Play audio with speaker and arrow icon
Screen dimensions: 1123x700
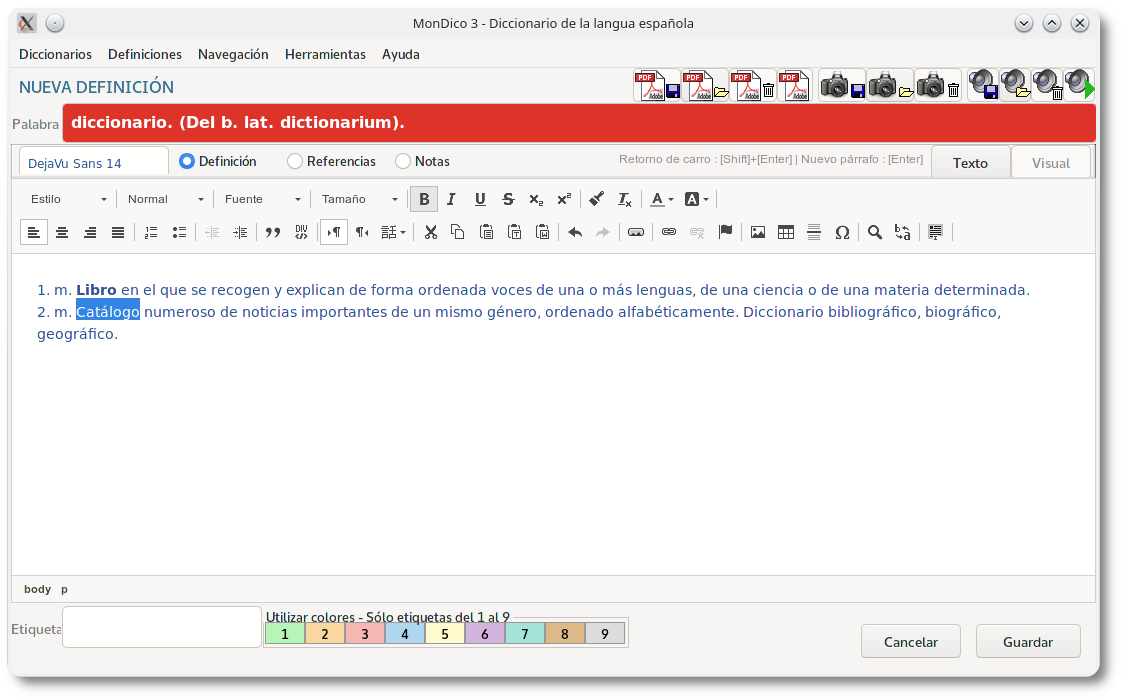click(1079, 85)
